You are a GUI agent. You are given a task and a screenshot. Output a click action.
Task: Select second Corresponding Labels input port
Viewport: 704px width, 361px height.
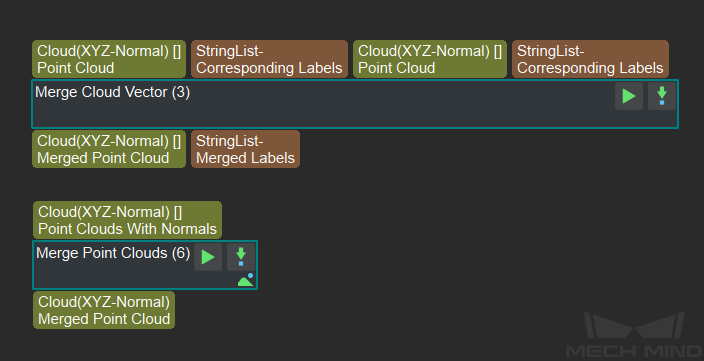coord(590,59)
